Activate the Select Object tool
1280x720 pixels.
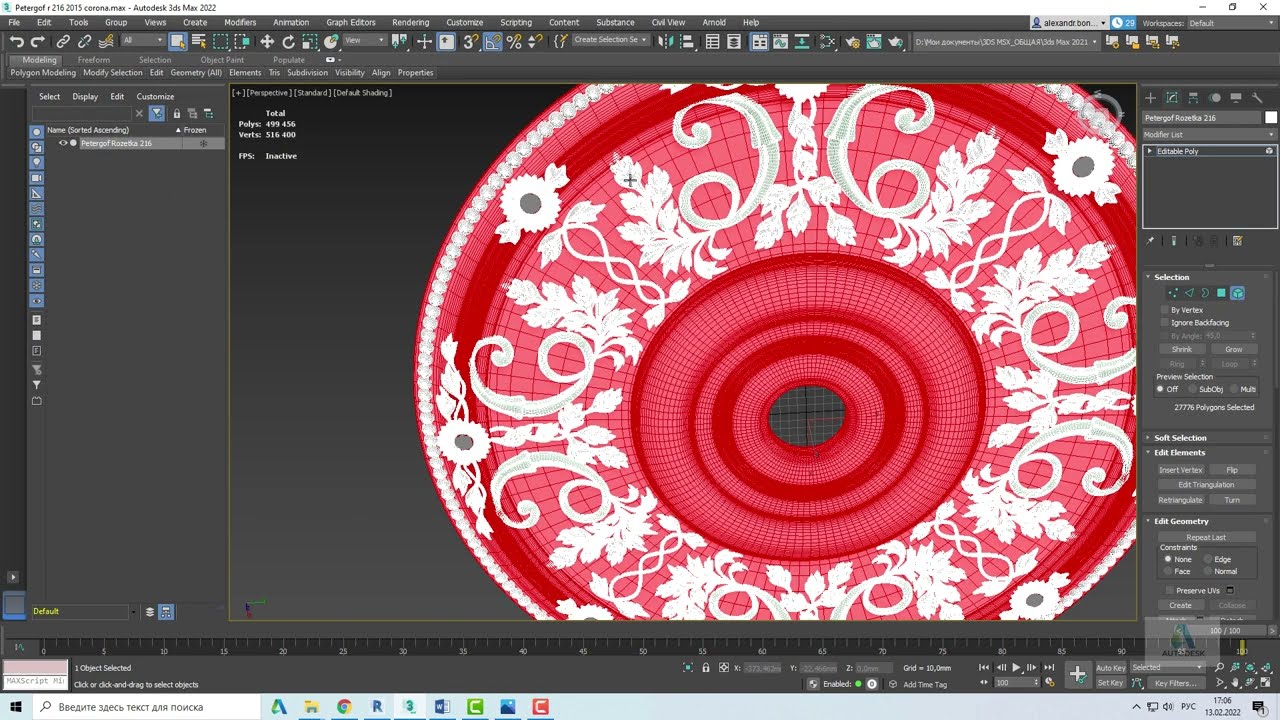coord(177,41)
